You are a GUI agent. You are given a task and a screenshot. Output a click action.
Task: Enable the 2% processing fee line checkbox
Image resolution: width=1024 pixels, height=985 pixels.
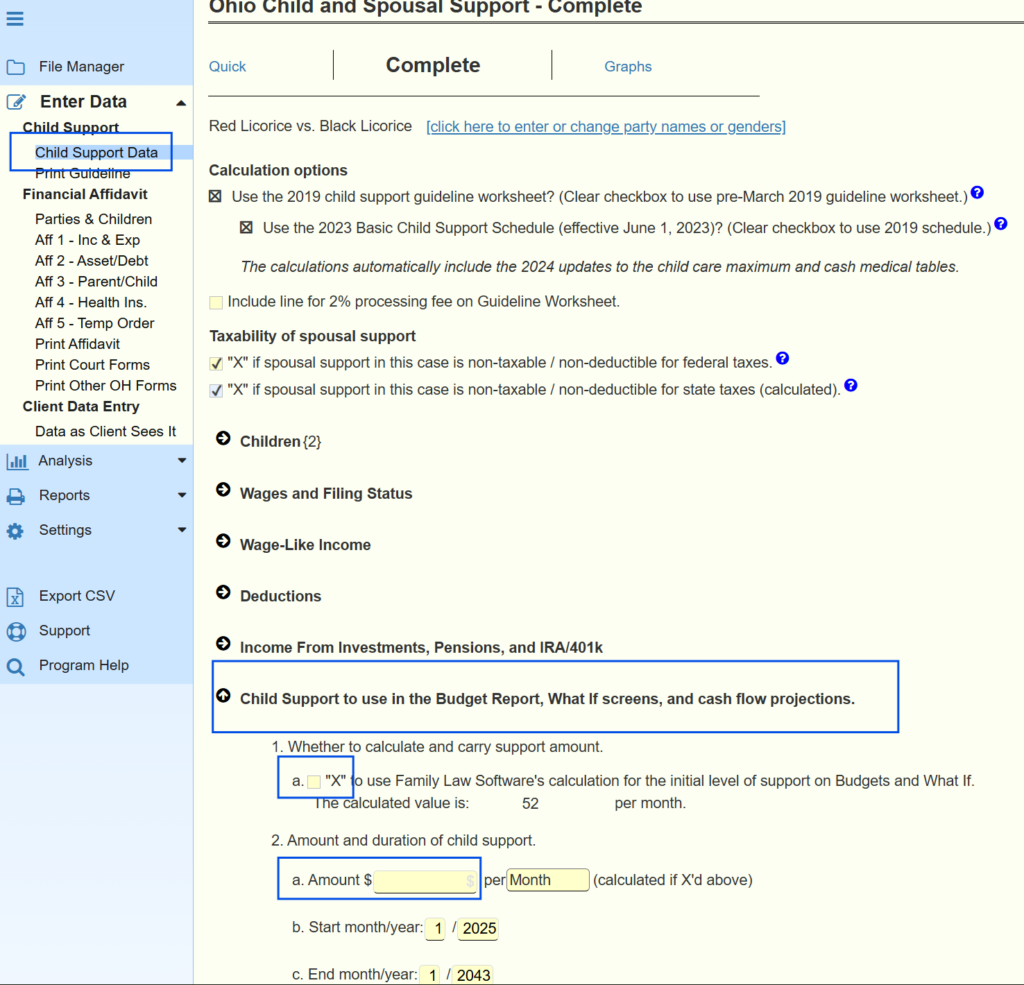[216, 302]
